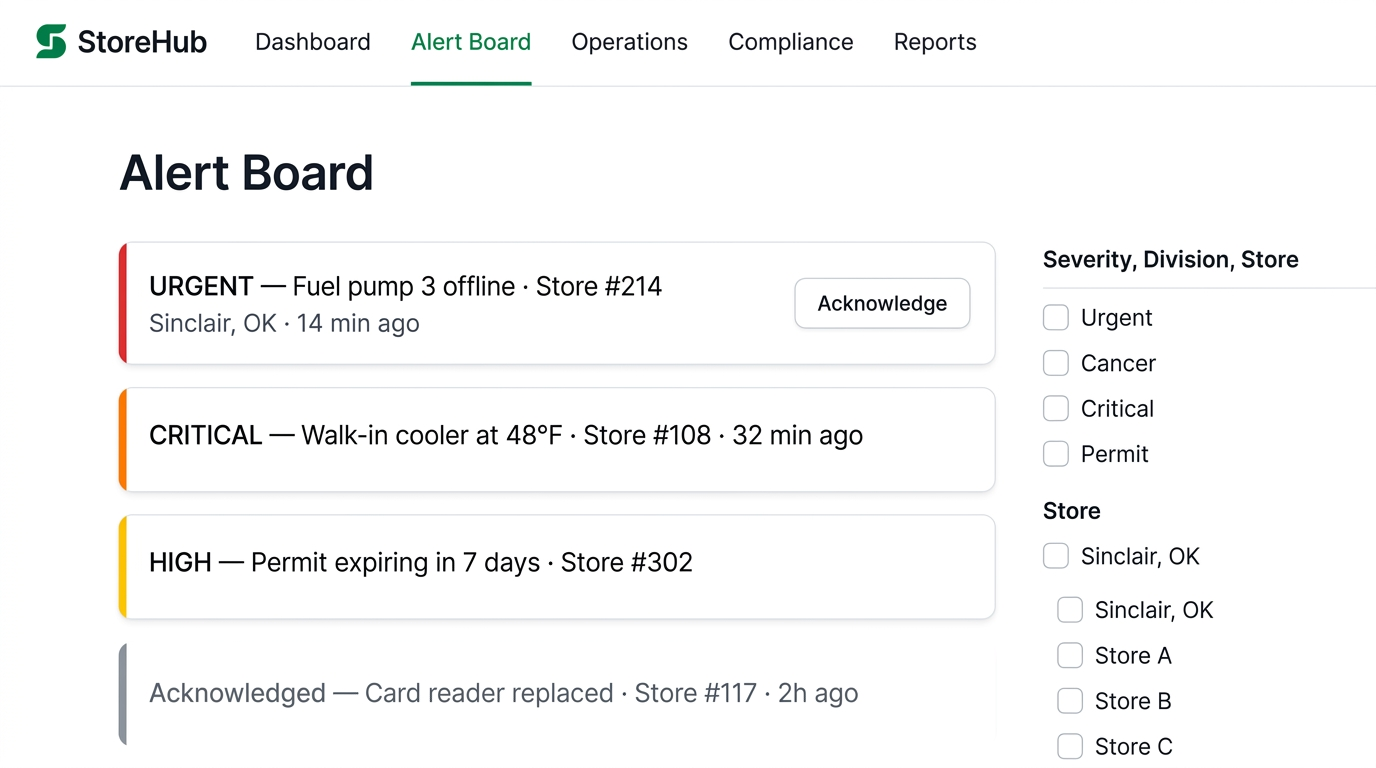The image size is (1376, 768).
Task: Click the StoreHub logo icon
Action: pos(51,42)
